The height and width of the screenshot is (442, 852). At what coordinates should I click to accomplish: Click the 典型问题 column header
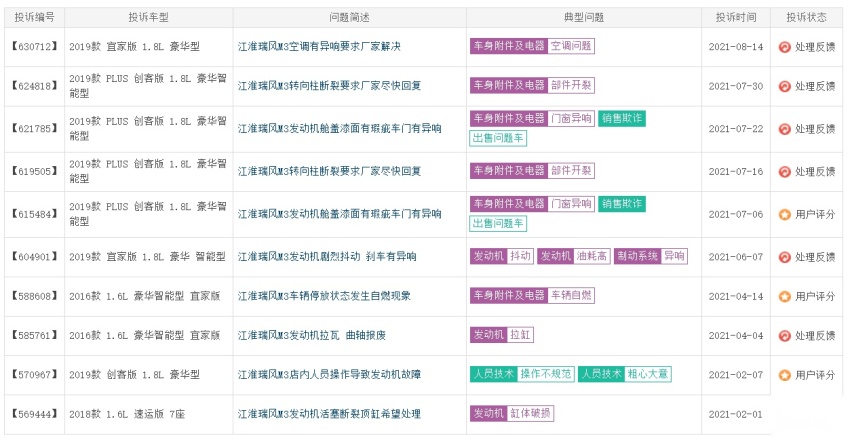click(x=584, y=17)
